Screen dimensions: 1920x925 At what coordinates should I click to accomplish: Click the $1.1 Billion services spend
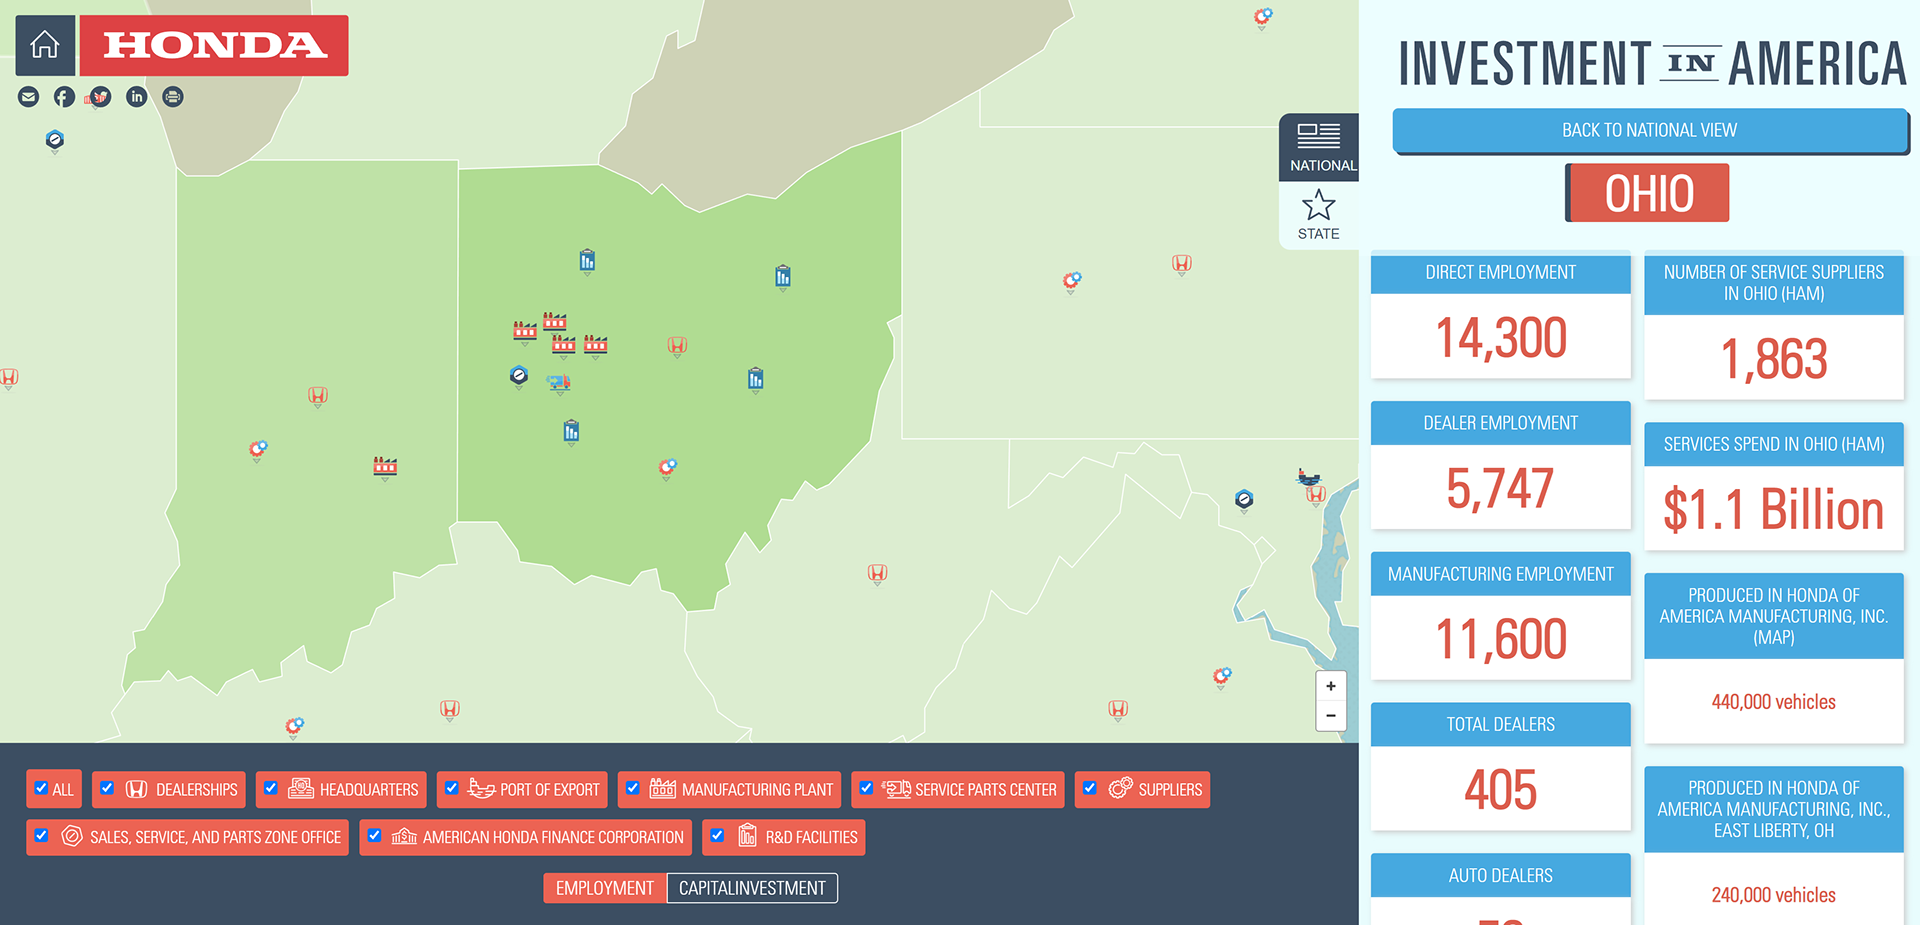tap(1774, 510)
